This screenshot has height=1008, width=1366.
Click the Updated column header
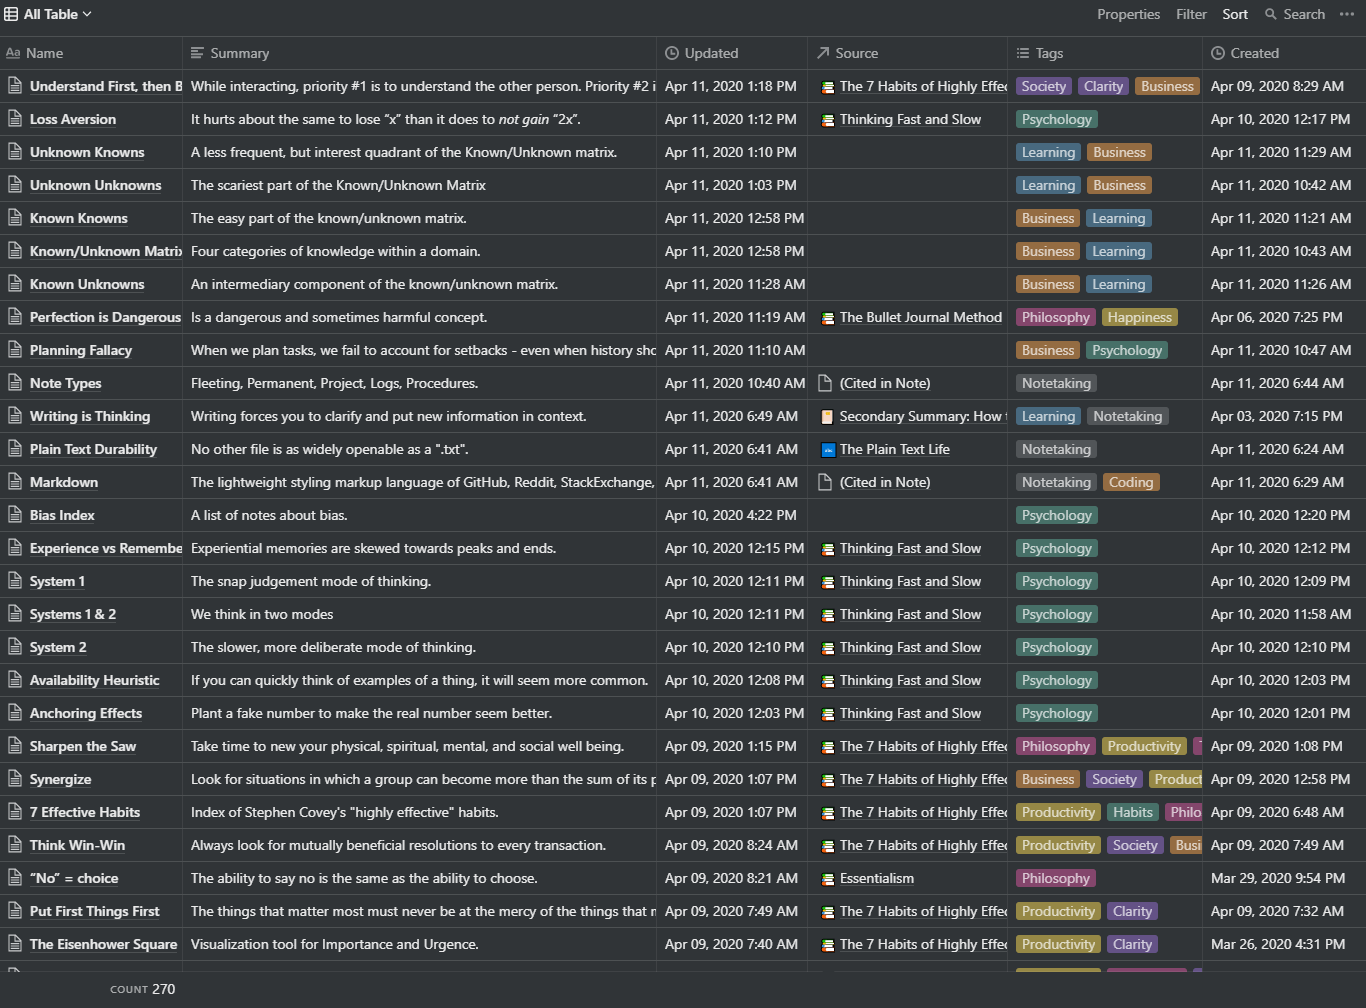(x=711, y=53)
